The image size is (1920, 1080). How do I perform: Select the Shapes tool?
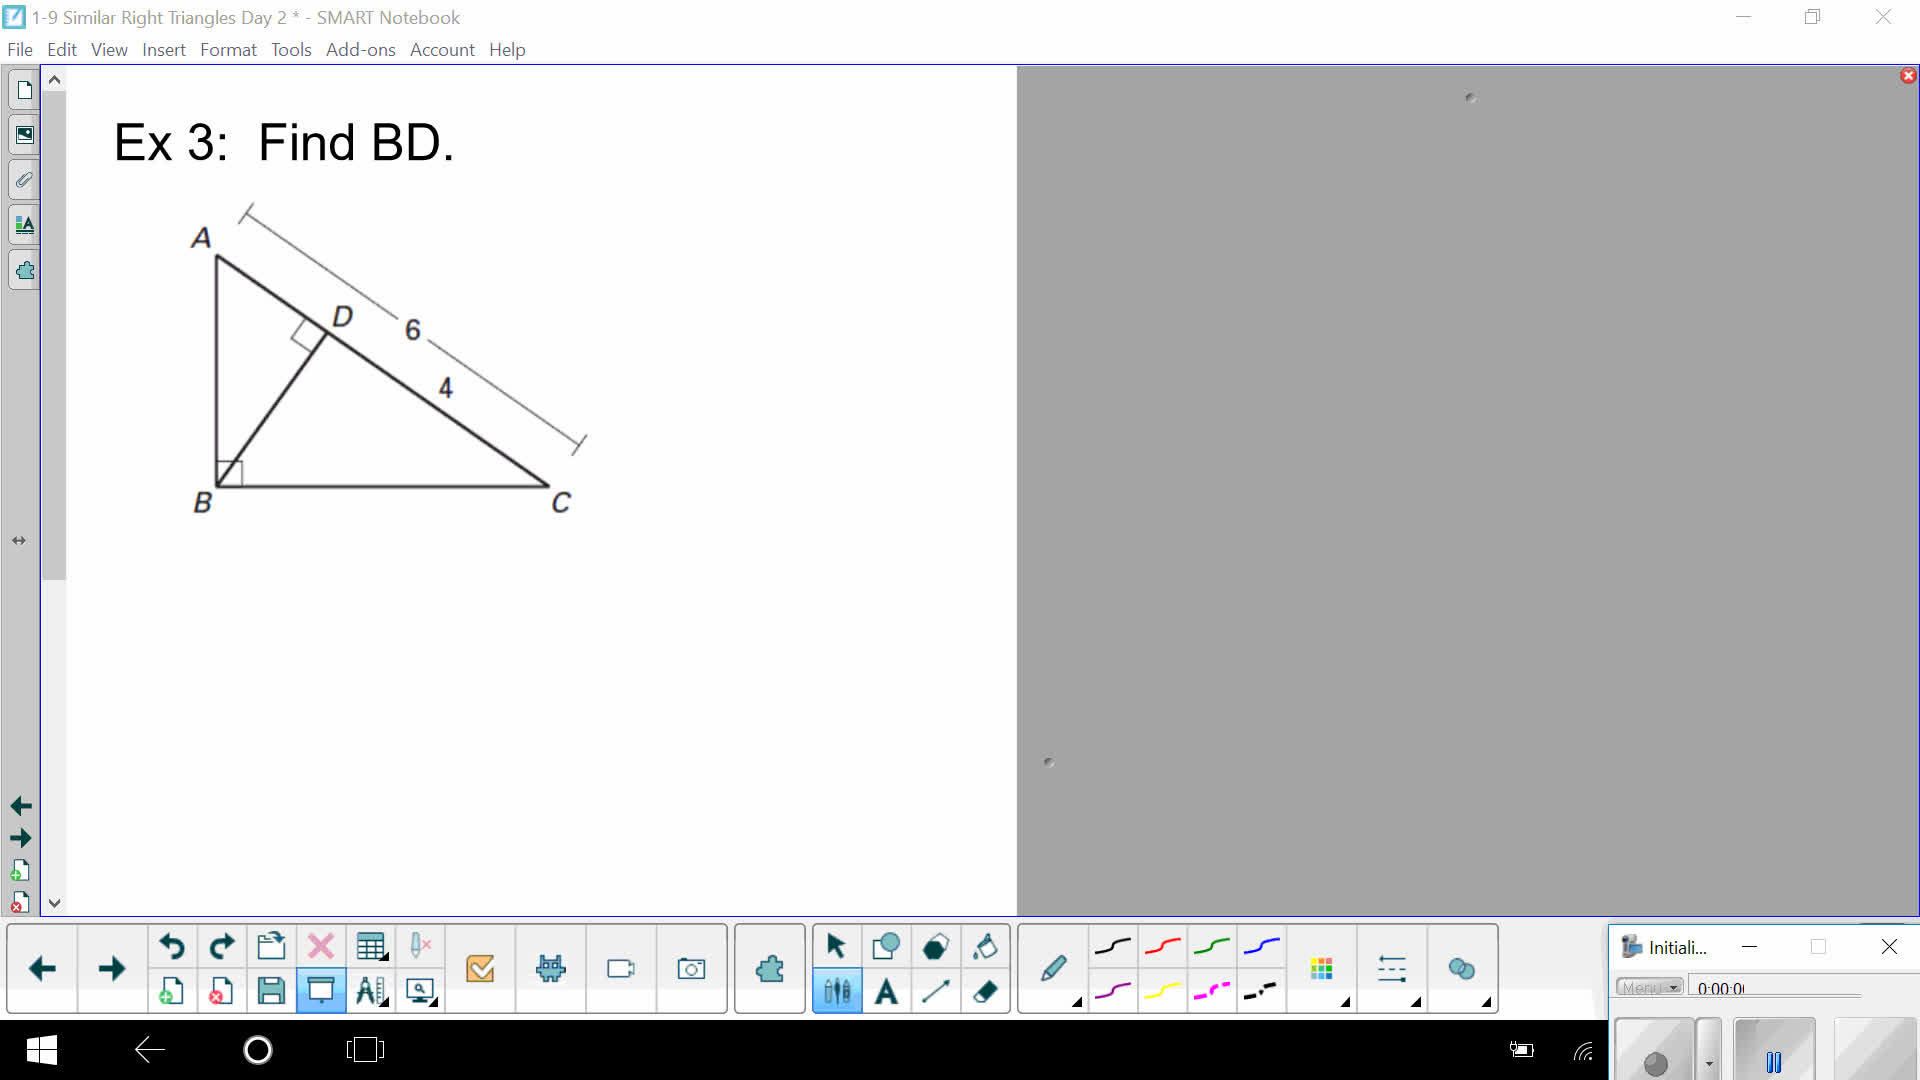click(x=886, y=945)
